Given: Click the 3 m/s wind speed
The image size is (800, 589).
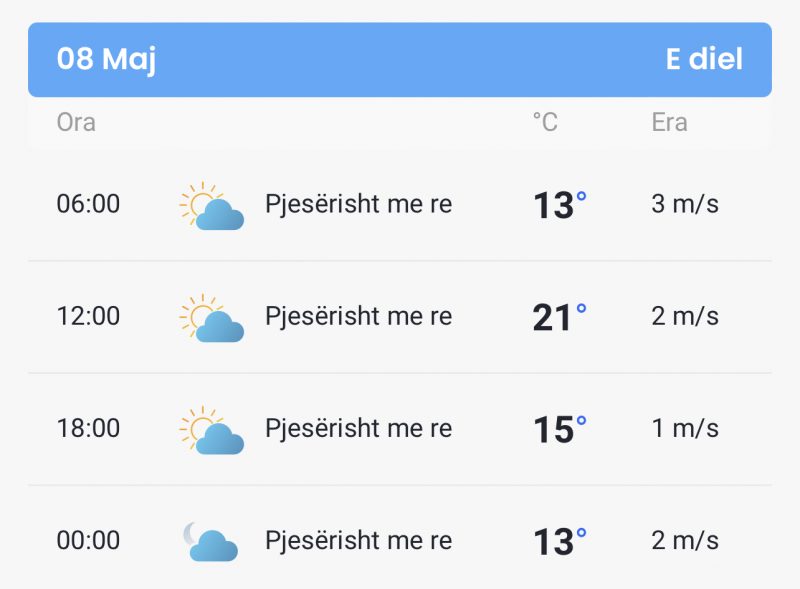Looking at the screenshot, I should pyautogui.click(x=685, y=205).
